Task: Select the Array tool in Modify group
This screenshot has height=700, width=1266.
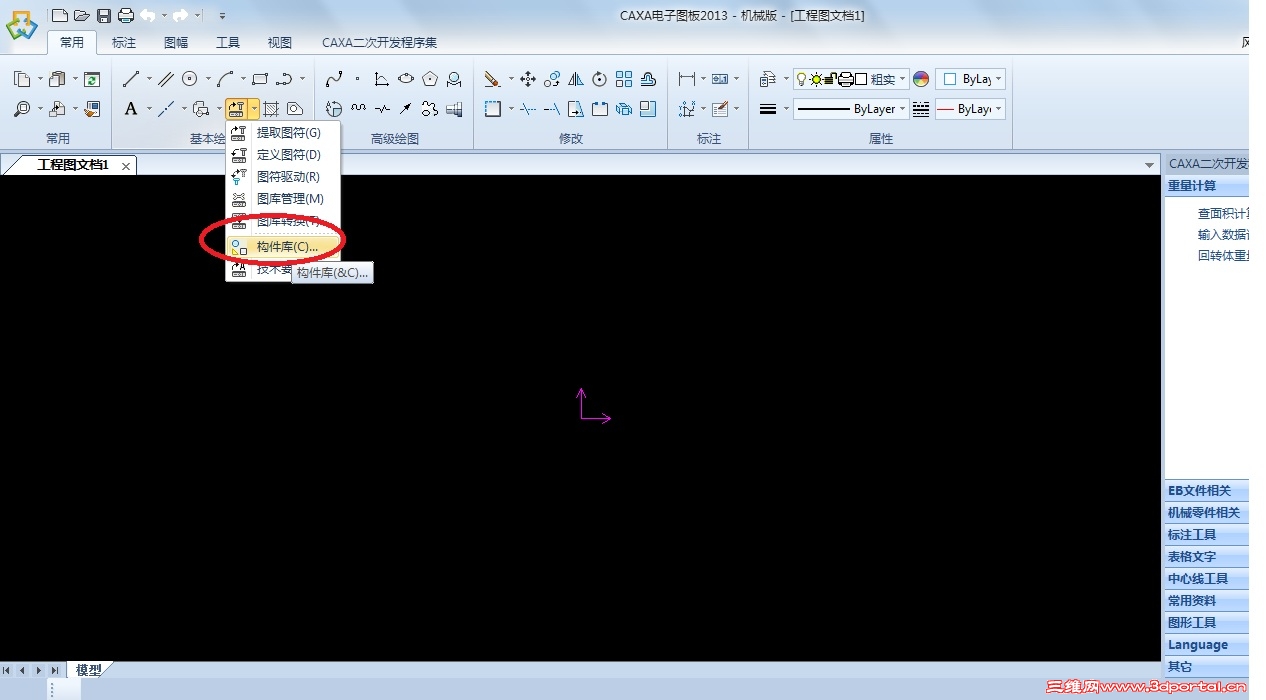Action: tap(624, 79)
